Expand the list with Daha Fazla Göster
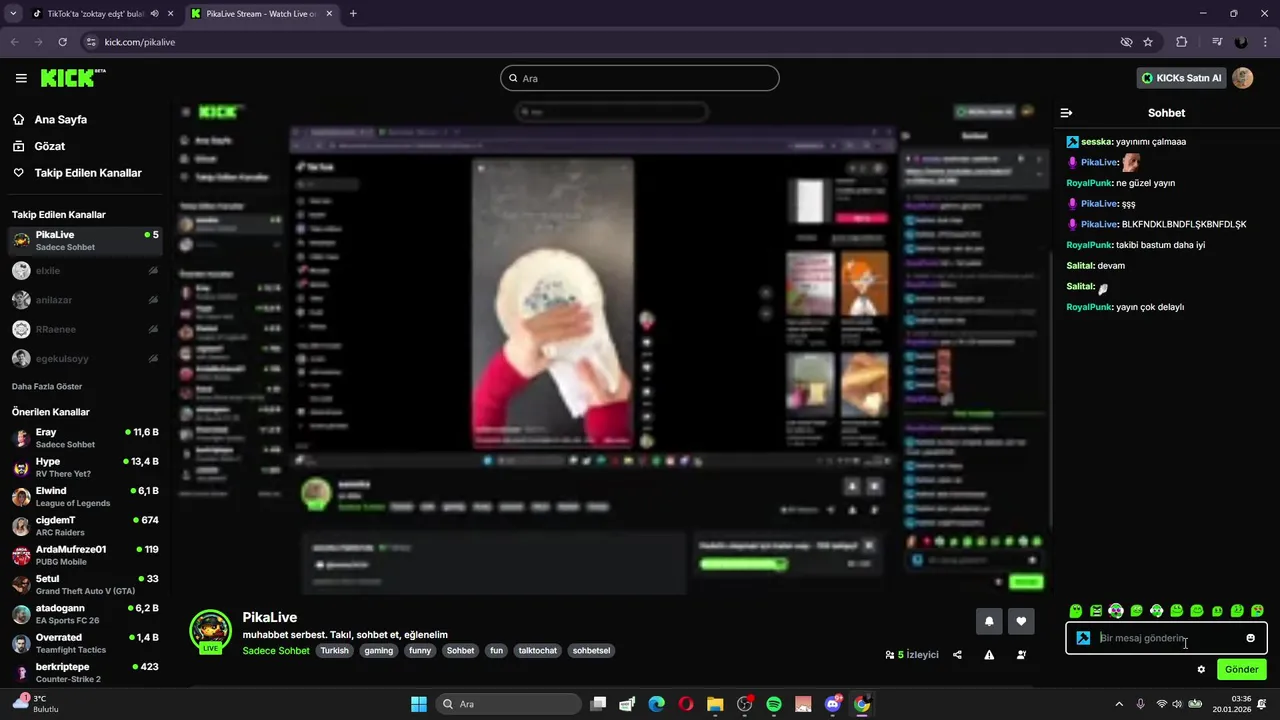This screenshot has height=720, width=1280. coord(47,386)
